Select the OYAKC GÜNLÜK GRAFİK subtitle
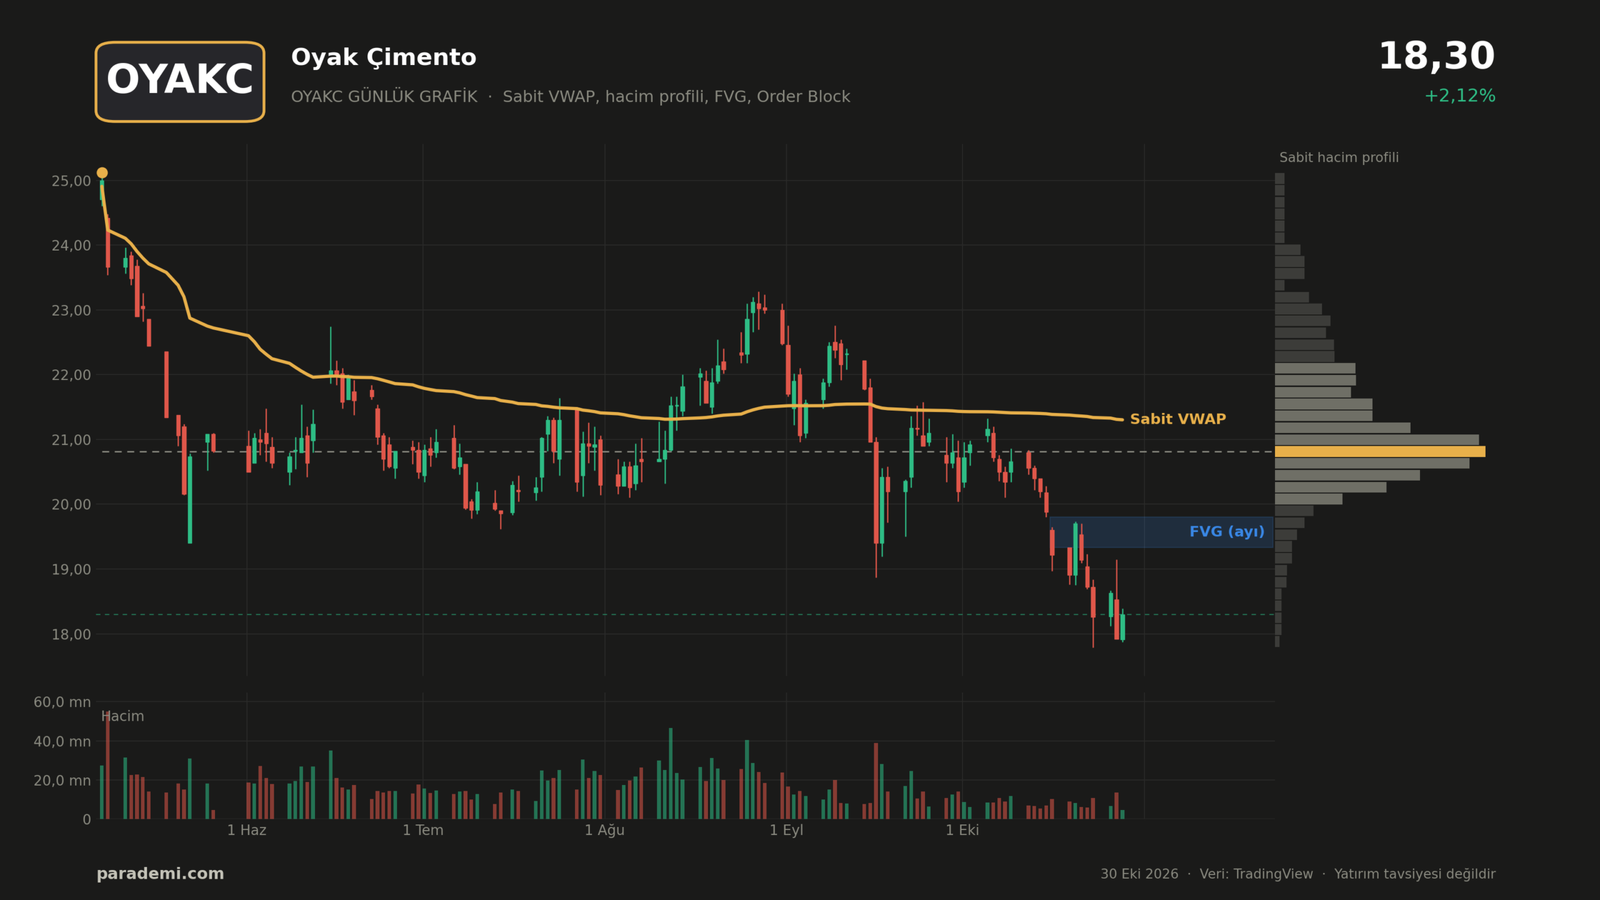Screen dimensions: 1600x900 pyautogui.click(x=384, y=97)
